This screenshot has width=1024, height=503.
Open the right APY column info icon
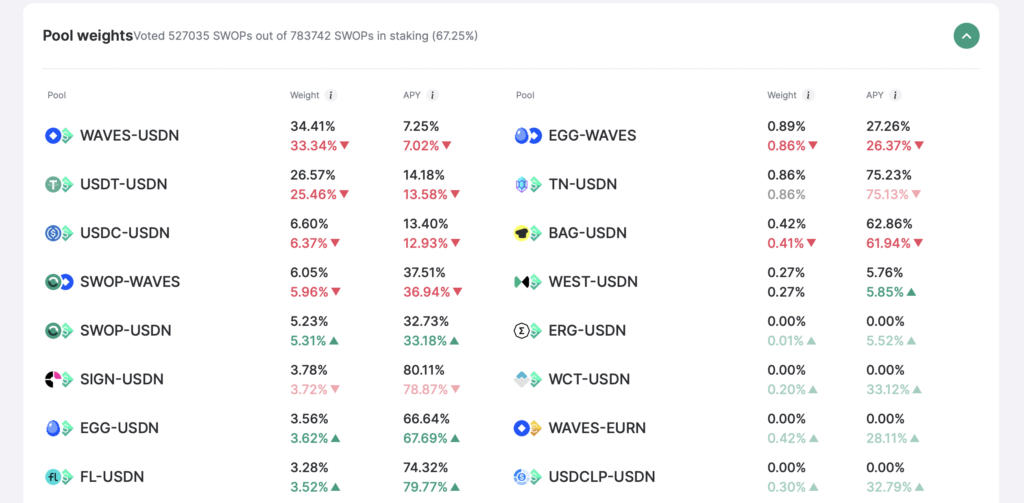pyautogui.click(x=895, y=95)
